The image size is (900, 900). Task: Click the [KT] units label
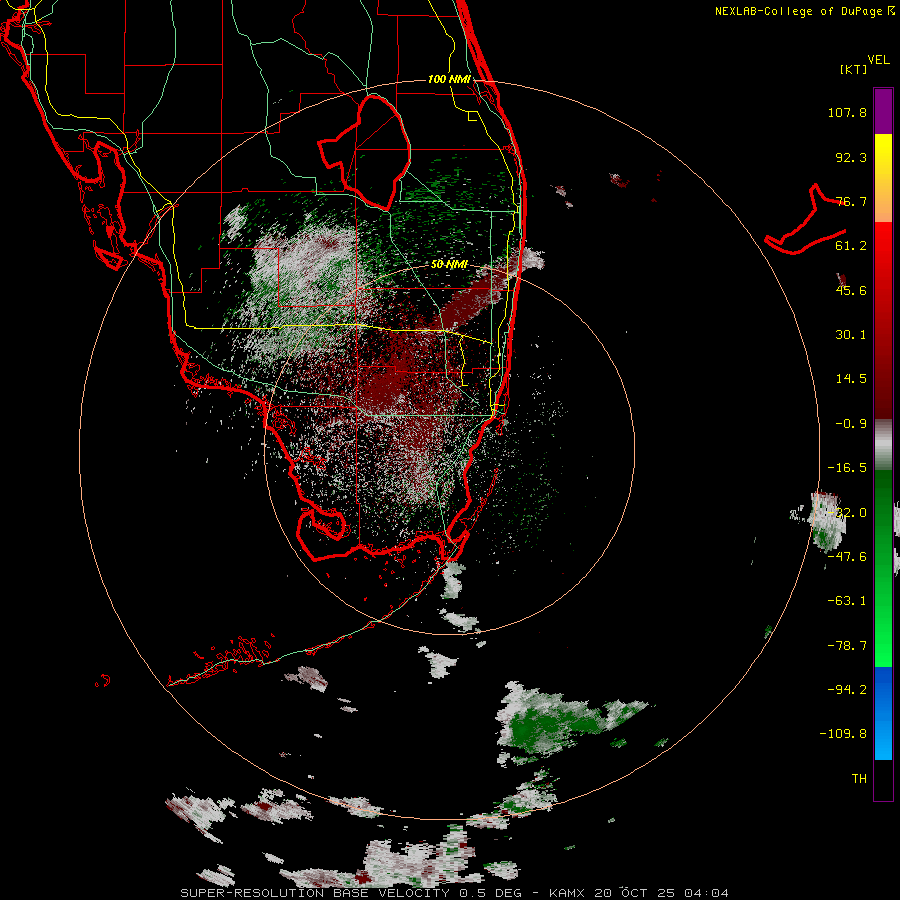click(x=854, y=69)
